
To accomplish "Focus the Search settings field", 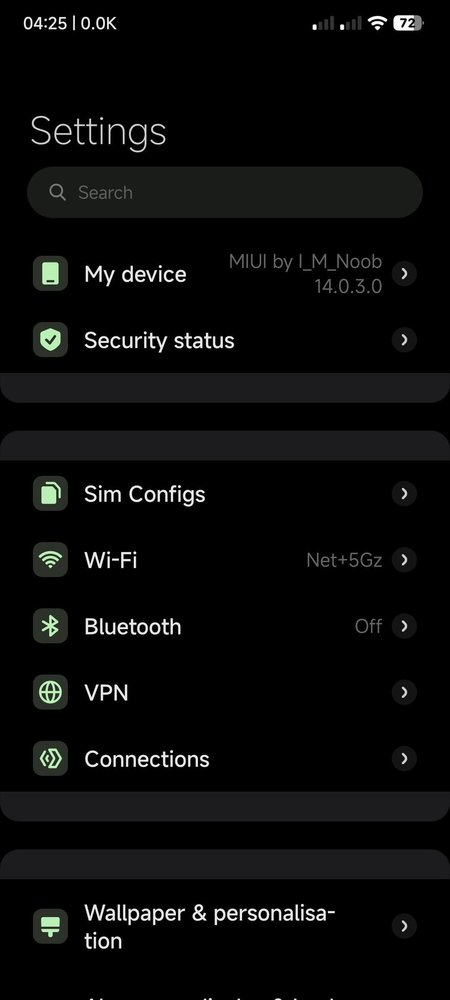I will tap(225, 193).
